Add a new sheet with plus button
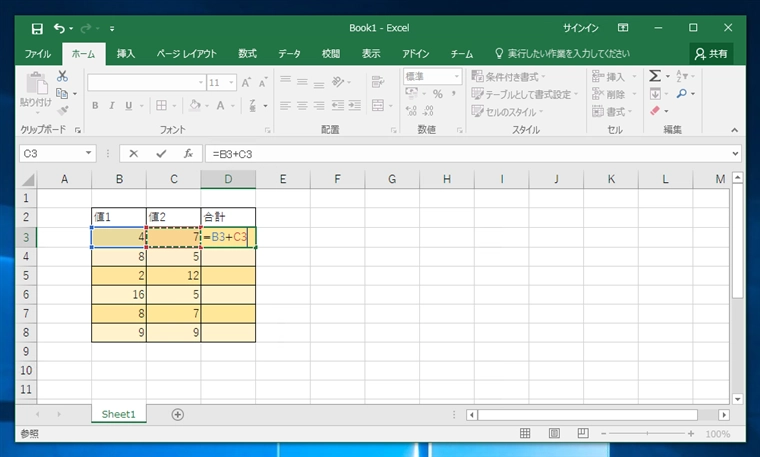 pyautogui.click(x=178, y=415)
